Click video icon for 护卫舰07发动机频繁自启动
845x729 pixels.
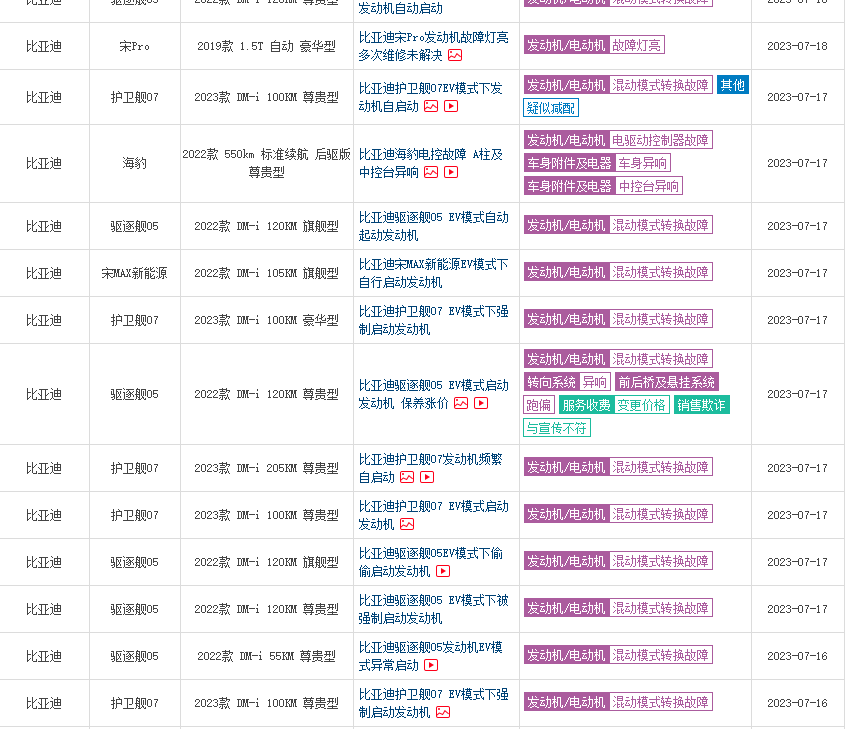(x=427, y=477)
